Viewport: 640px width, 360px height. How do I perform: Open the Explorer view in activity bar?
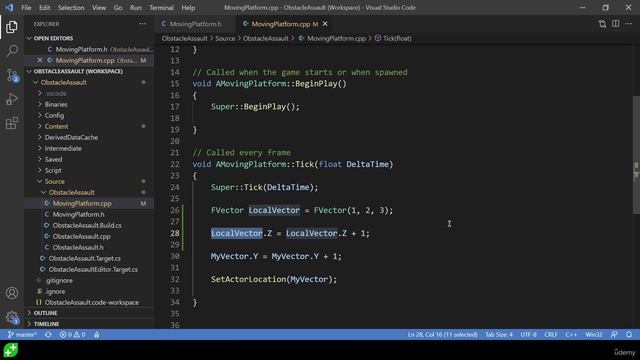[x=12, y=27]
